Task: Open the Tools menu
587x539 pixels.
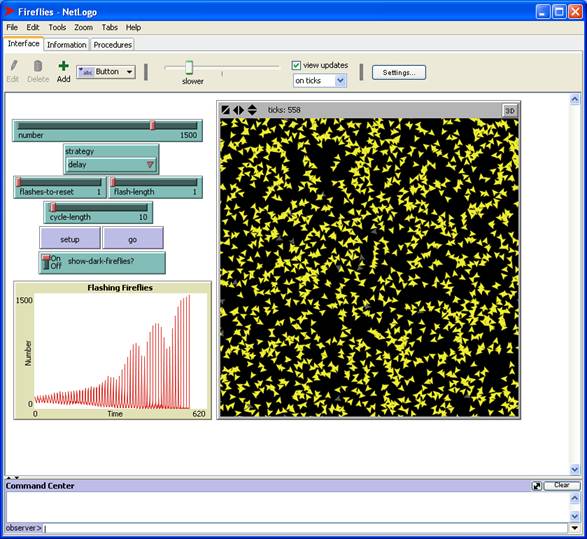Action: 57,27
